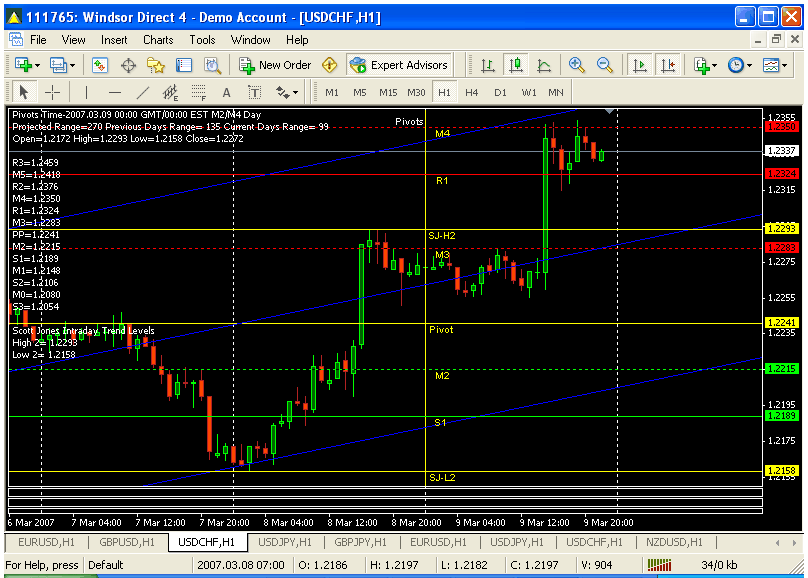Click the Zoom Out magnifier icon
The height and width of the screenshot is (578, 808).
(x=604, y=65)
